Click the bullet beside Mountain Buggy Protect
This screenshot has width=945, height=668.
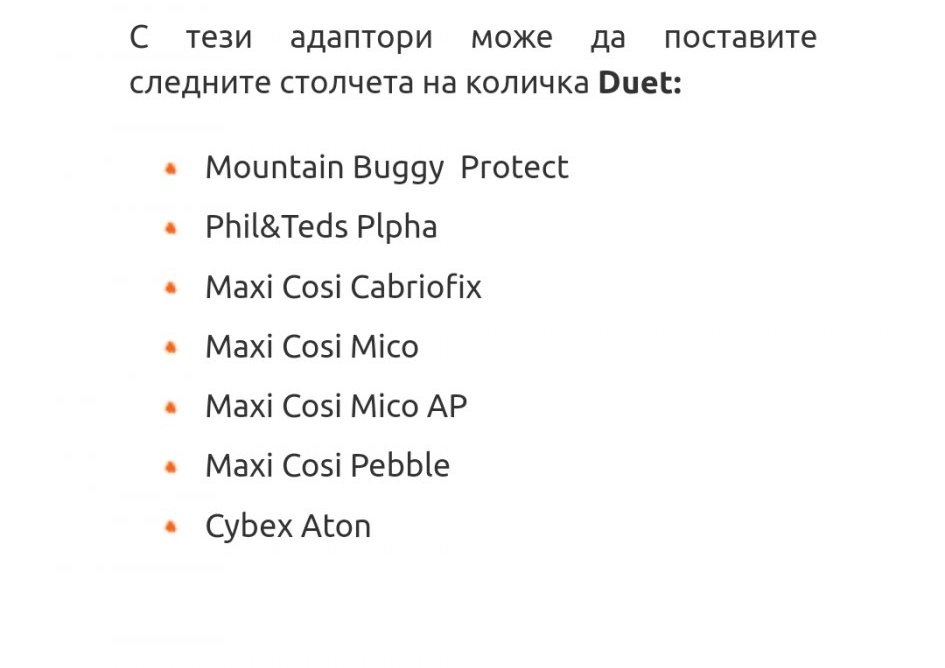171,168
